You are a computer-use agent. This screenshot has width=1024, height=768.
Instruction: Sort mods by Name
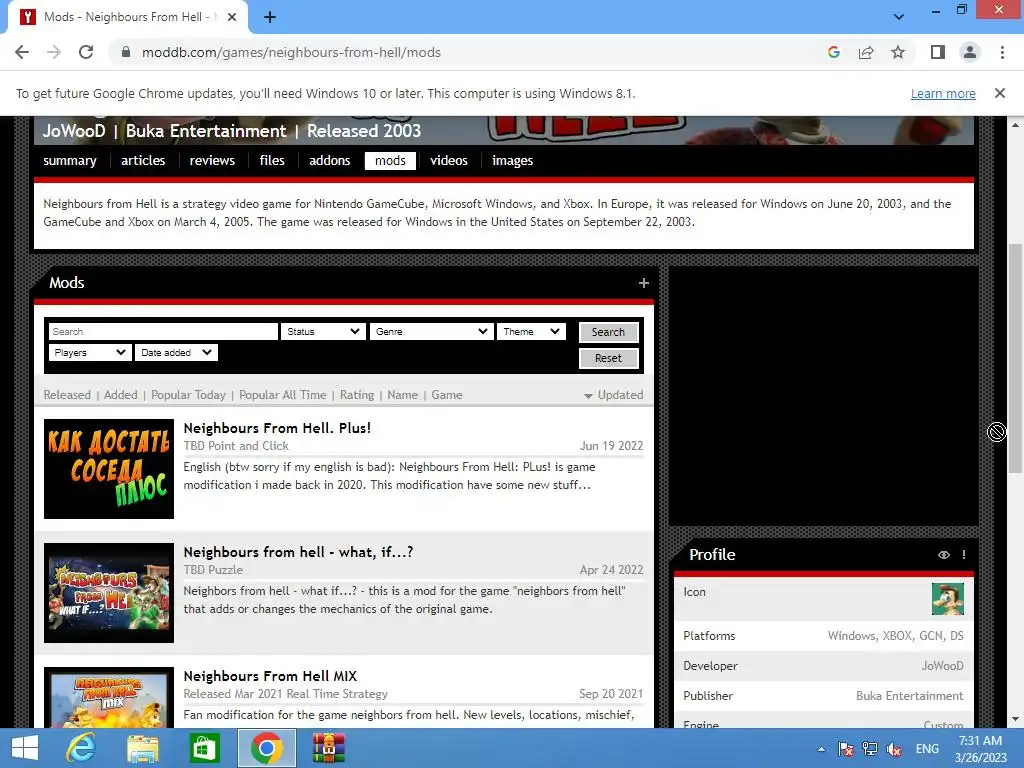pos(402,395)
